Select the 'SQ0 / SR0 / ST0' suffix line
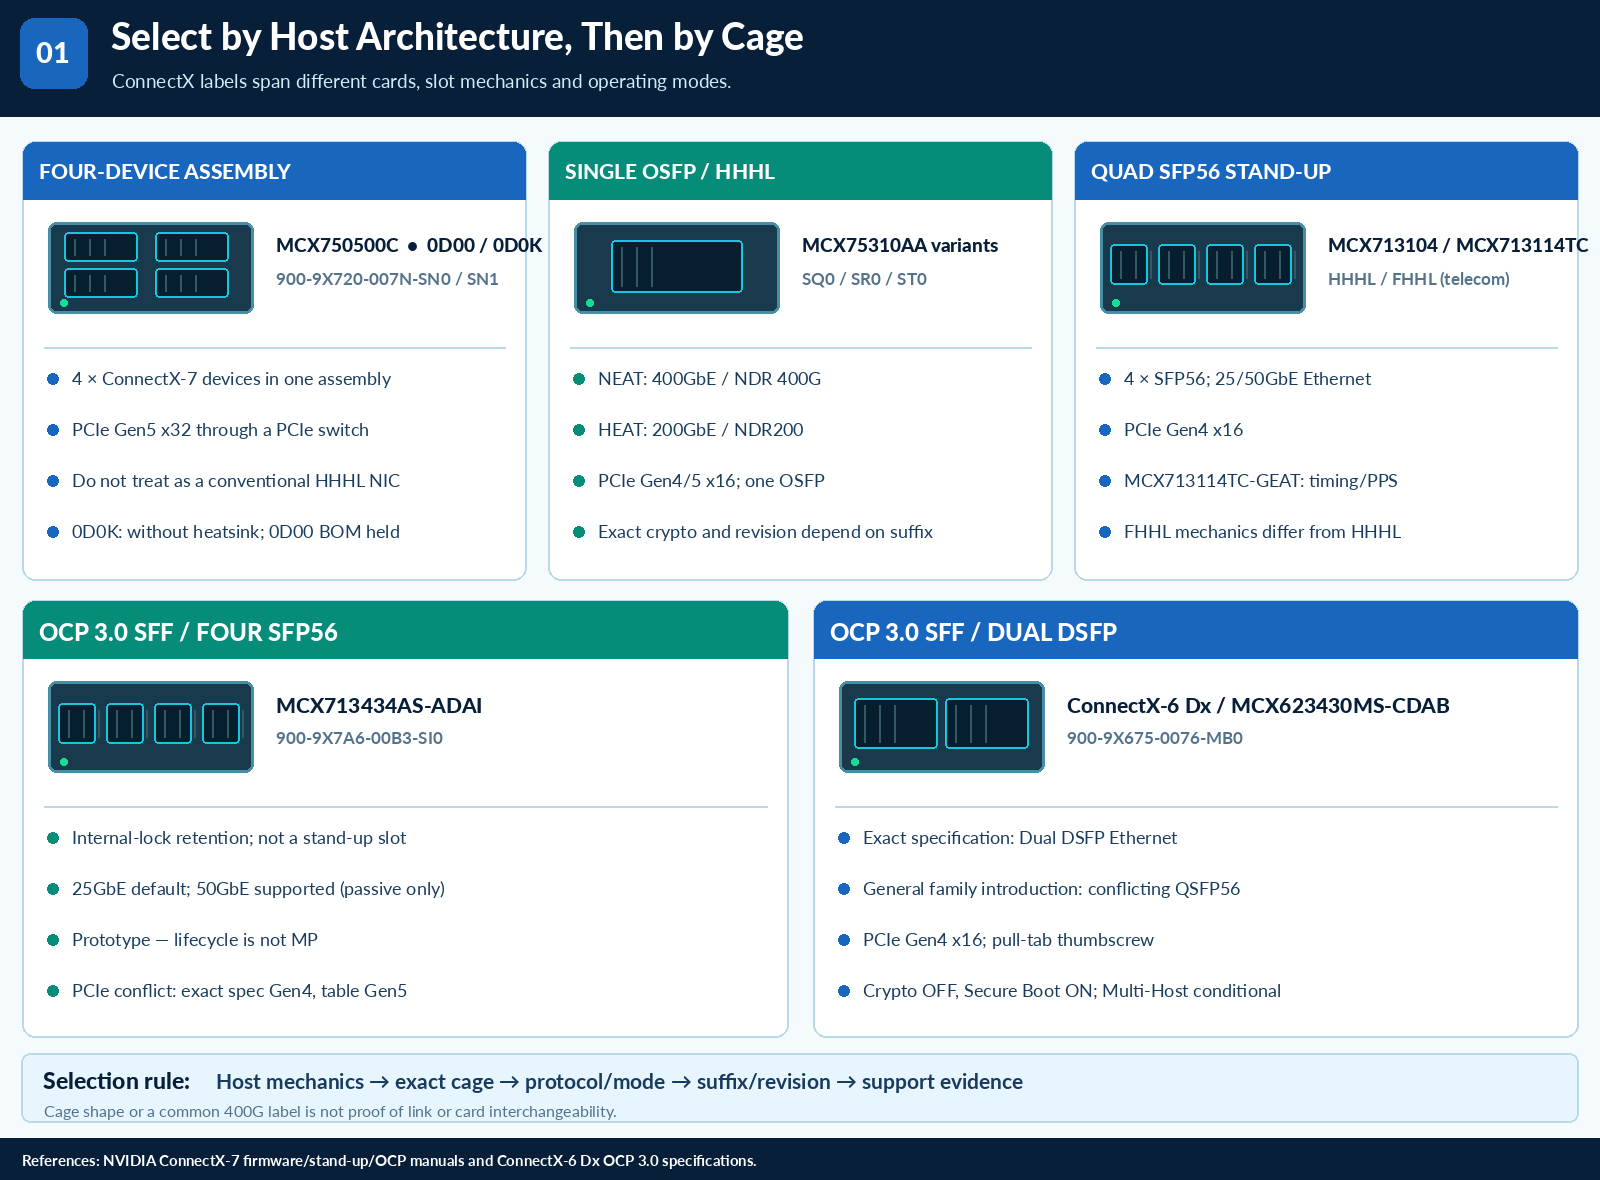Image resolution: width=1600 pixels, height=1180 pixels. point(864,279)
